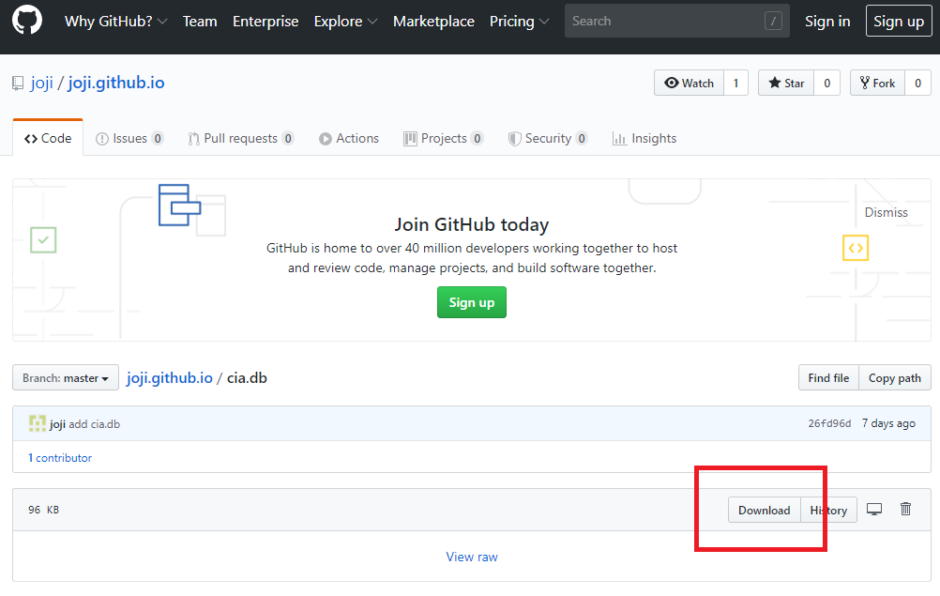The height and width of the screenshot is (596, 940).
Task: Click the desktop monitor icon beside History
Action: [874, 509]
